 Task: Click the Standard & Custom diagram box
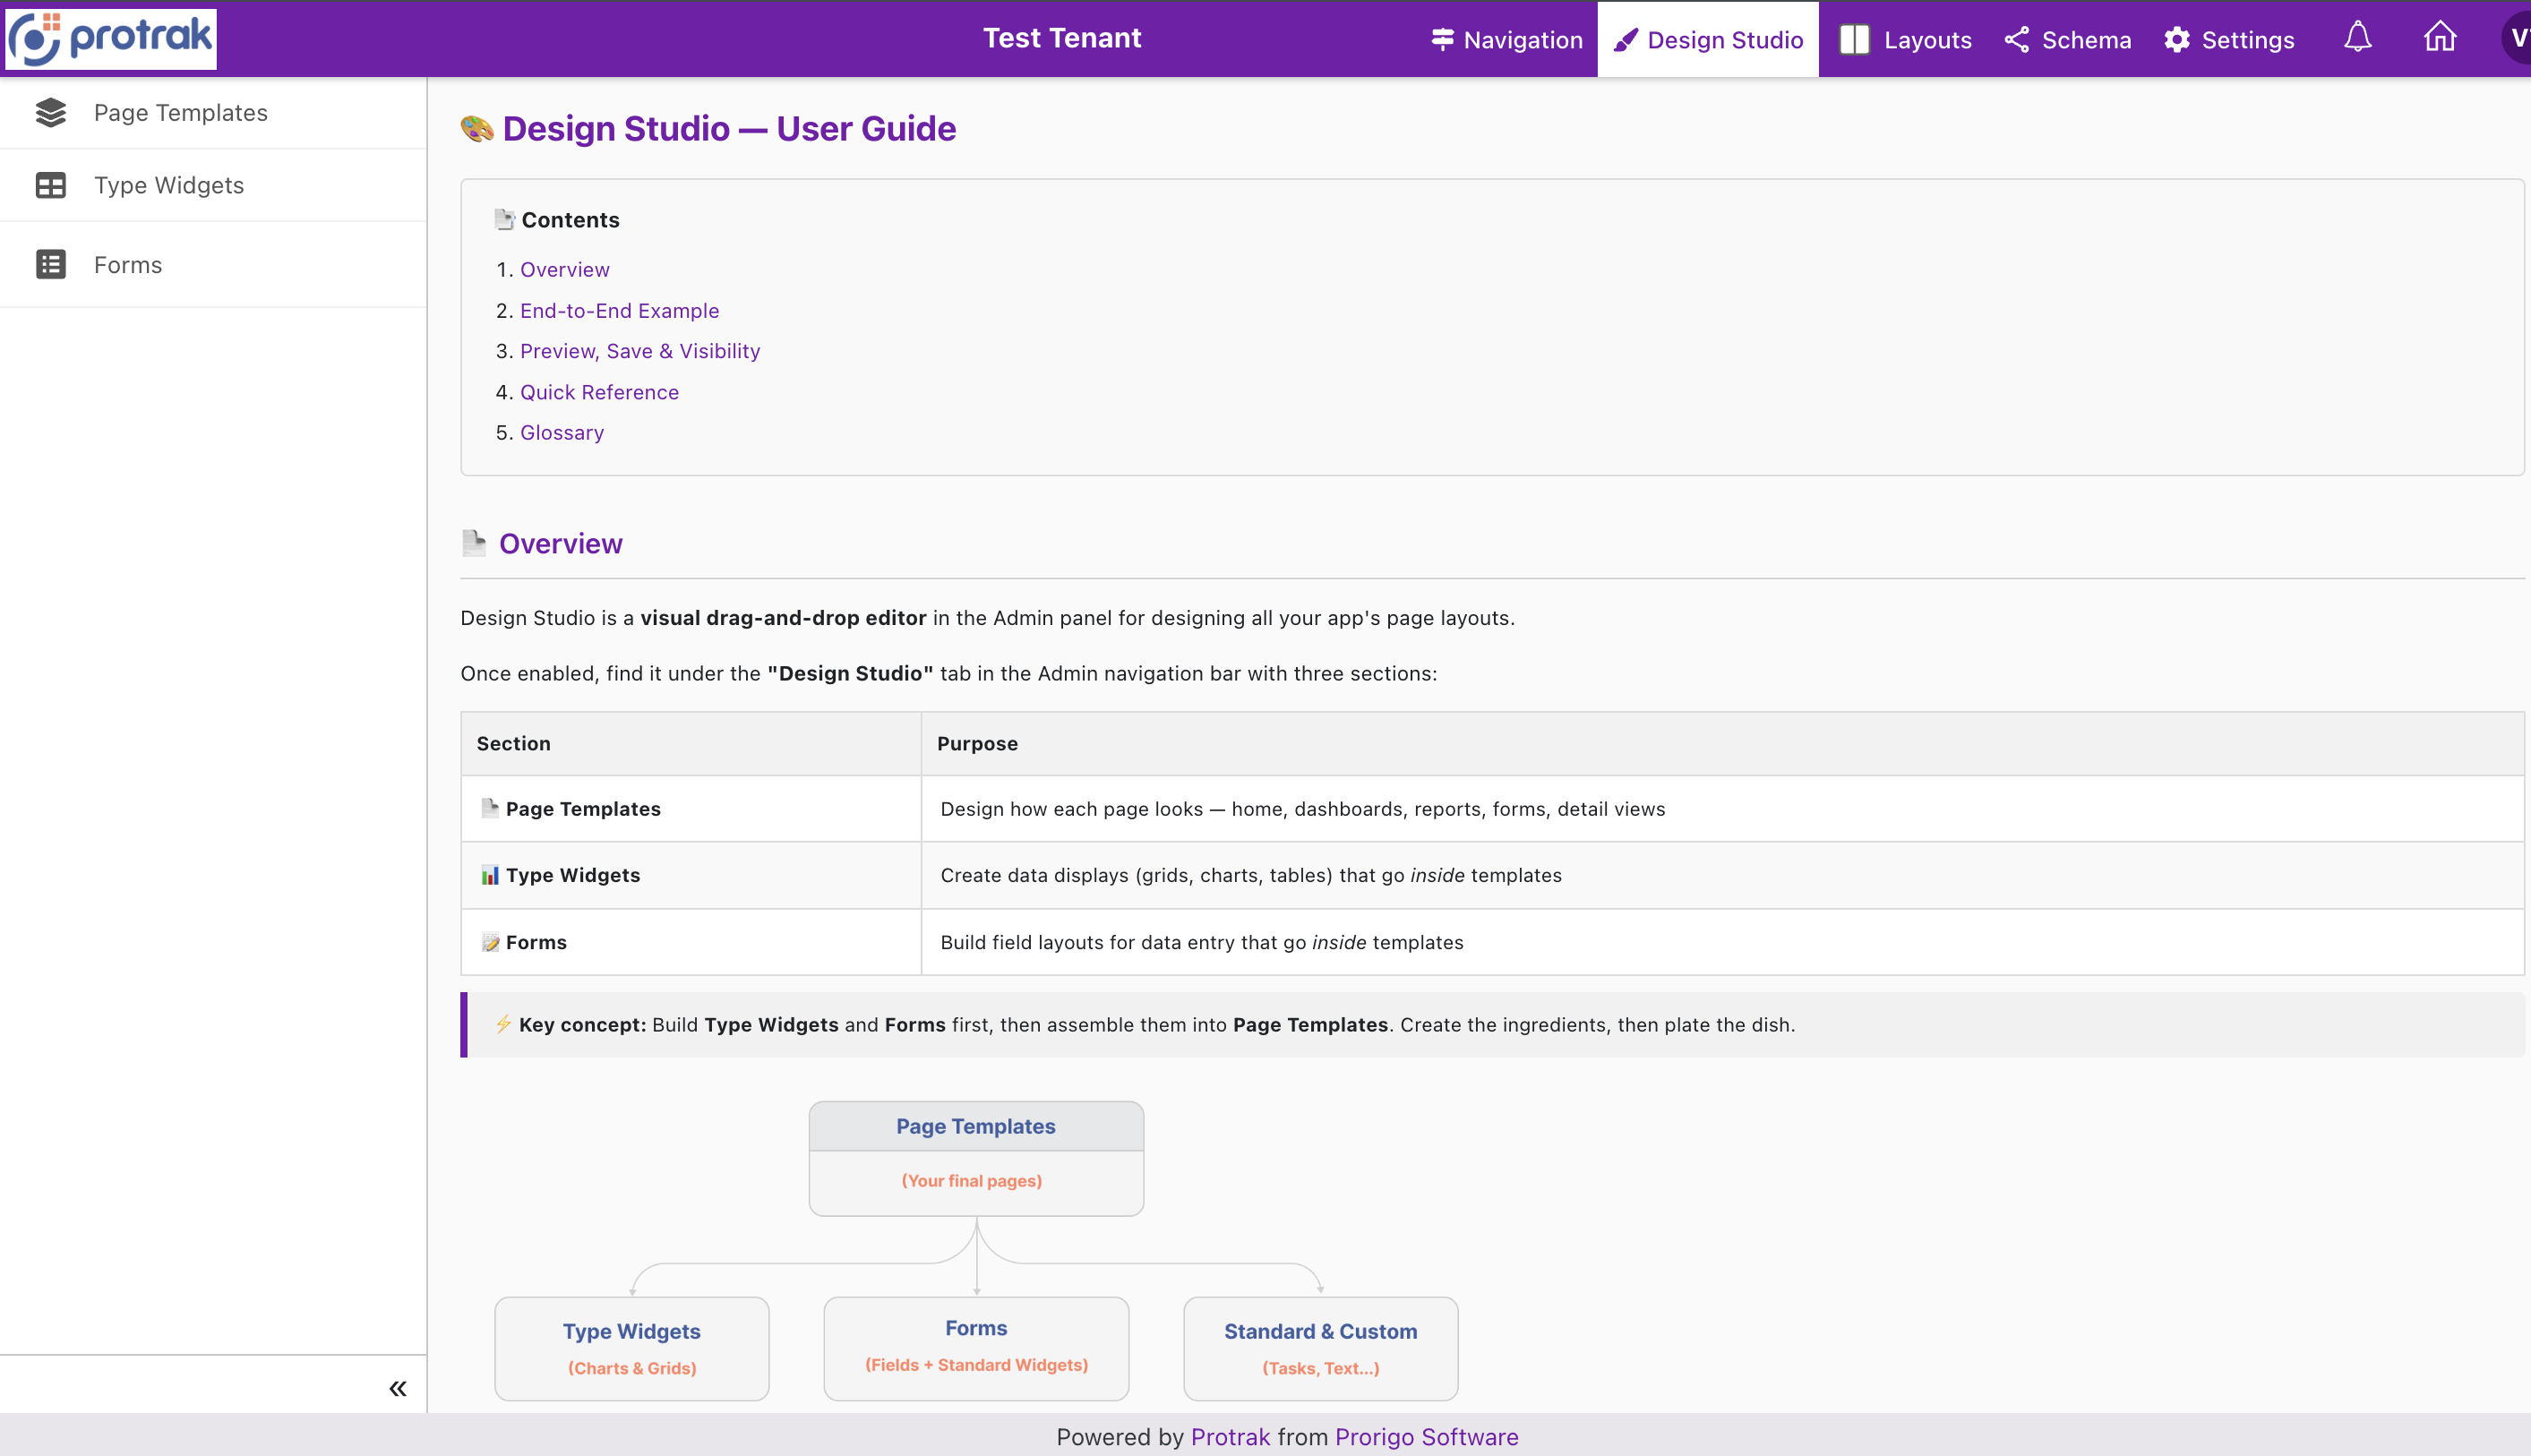pyautogui.click(x=1320, y=1348)
